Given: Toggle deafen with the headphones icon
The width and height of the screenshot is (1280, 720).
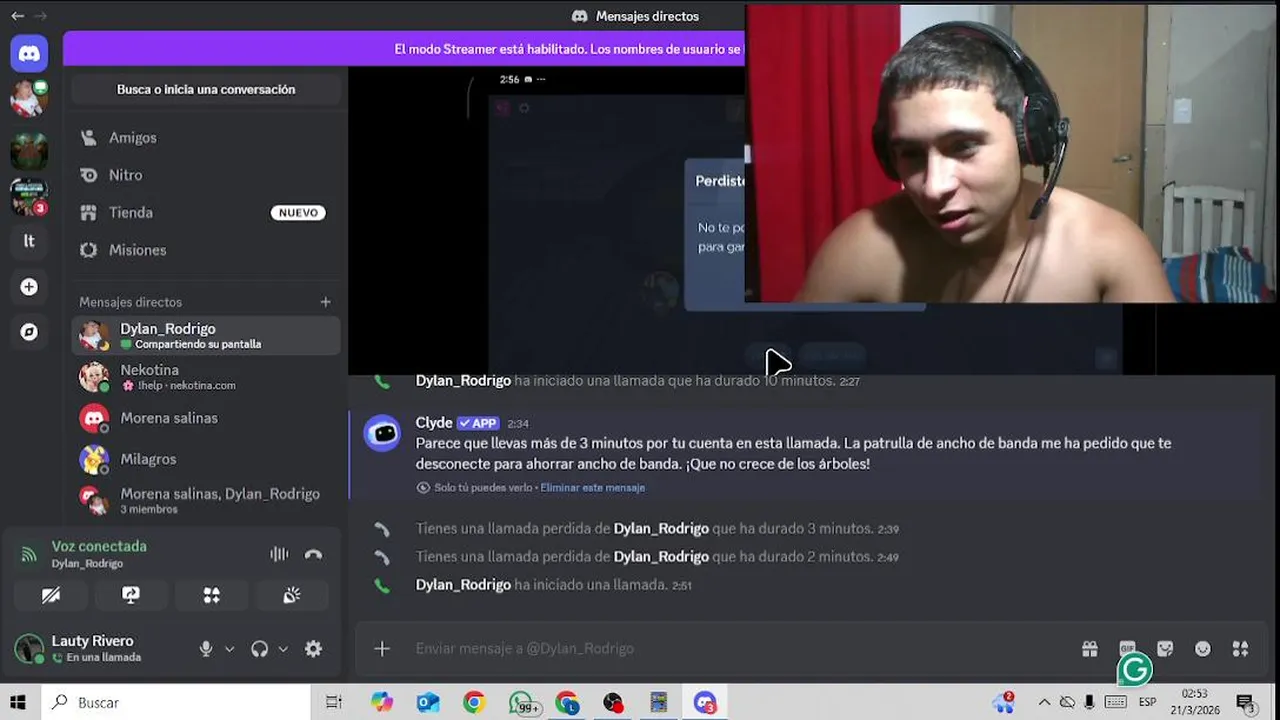Looking at the screenshot, I should tap(260, 649).
